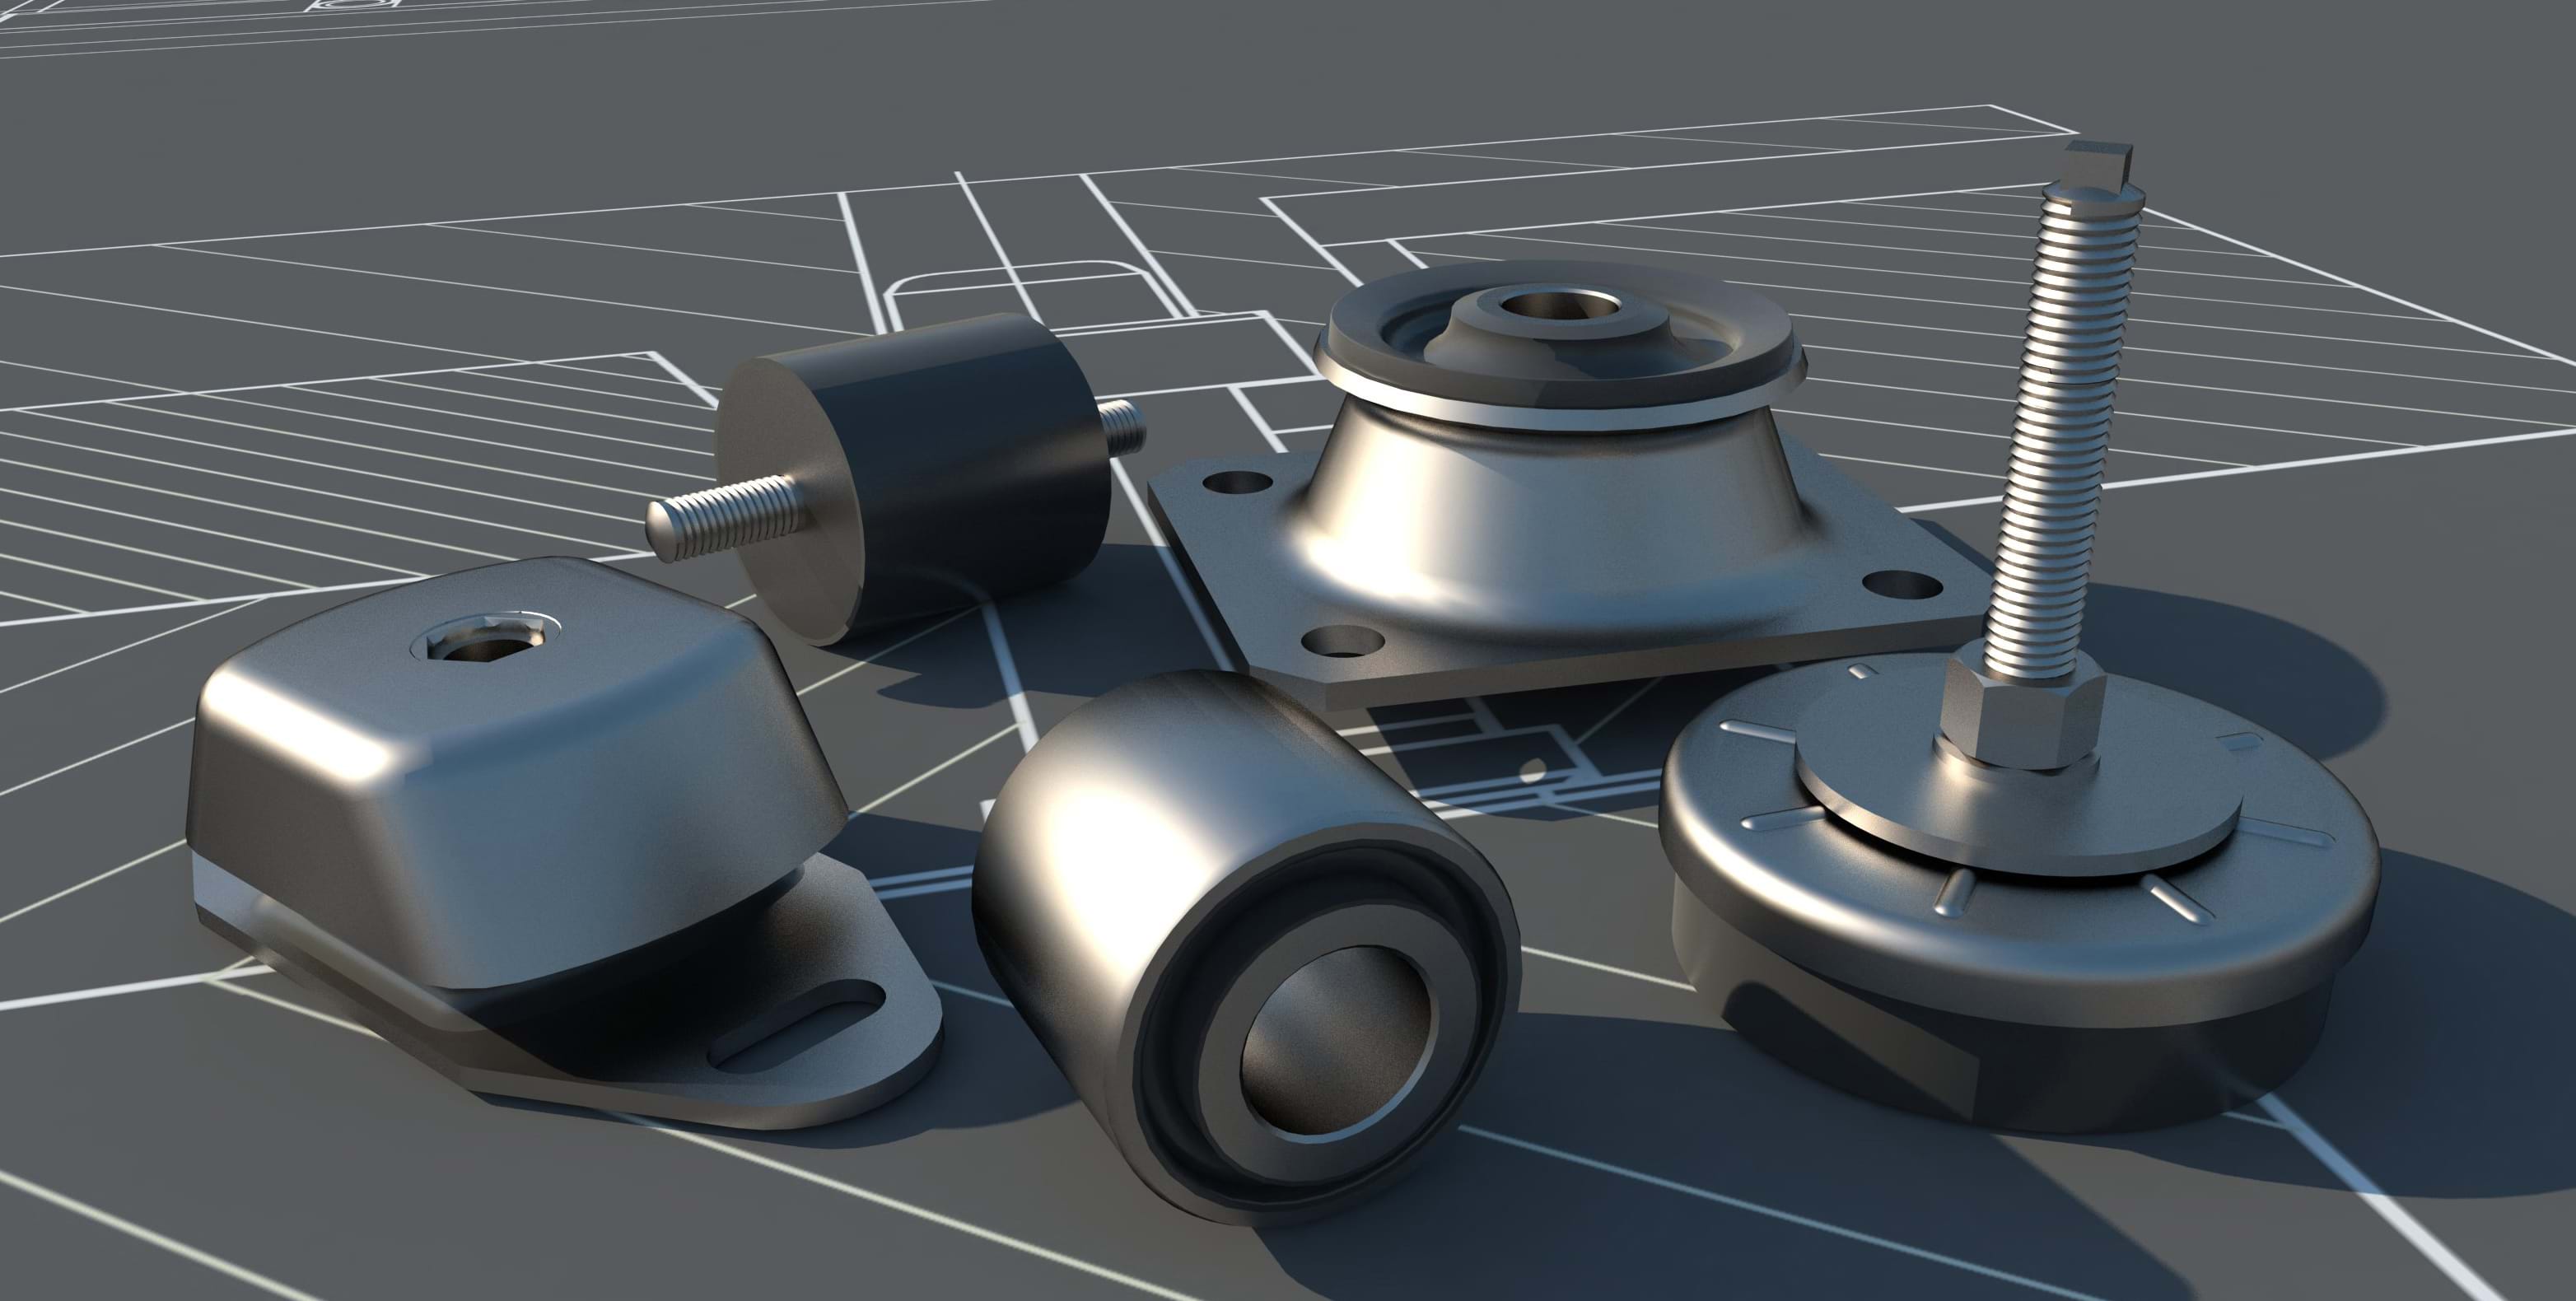Click the right threaded stud of bobbin mount

pos(1122,427)
